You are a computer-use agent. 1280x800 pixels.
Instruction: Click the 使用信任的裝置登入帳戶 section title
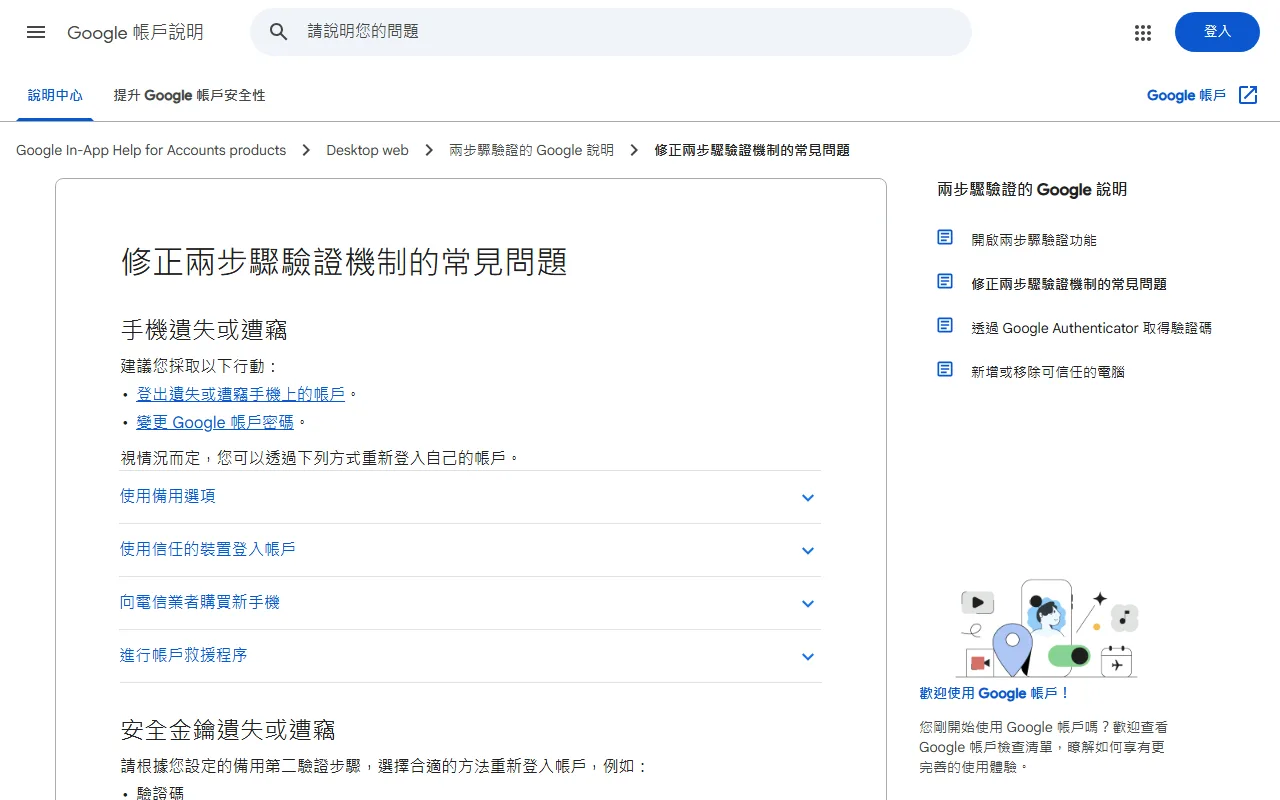tap(207, 549)
